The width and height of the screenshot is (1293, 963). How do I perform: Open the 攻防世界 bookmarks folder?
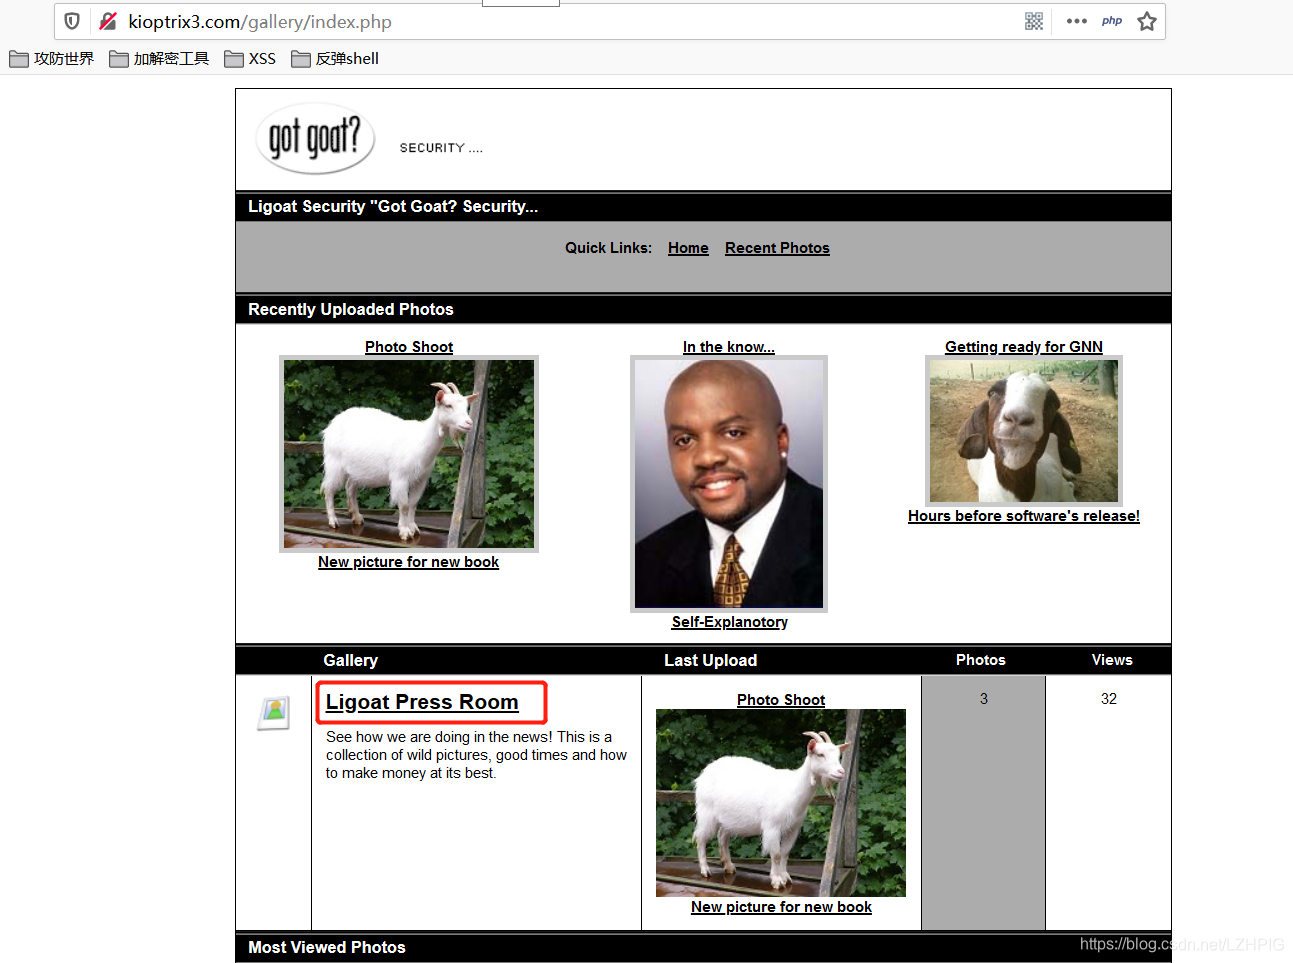(x=52, y=59)
